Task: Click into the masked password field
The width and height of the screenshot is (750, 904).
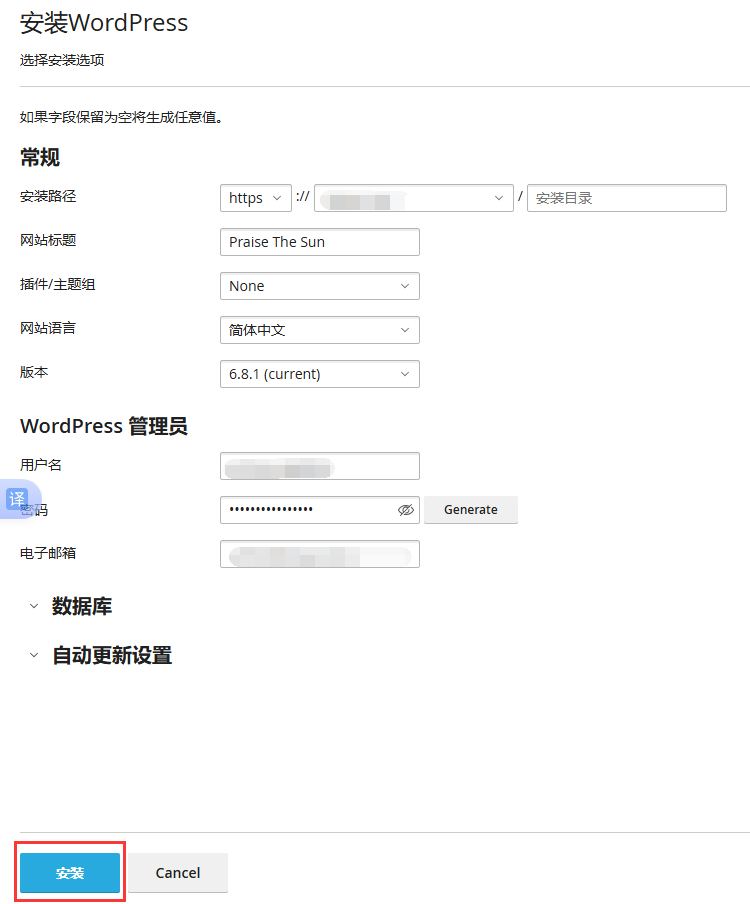Action: (x=305, y=510)
